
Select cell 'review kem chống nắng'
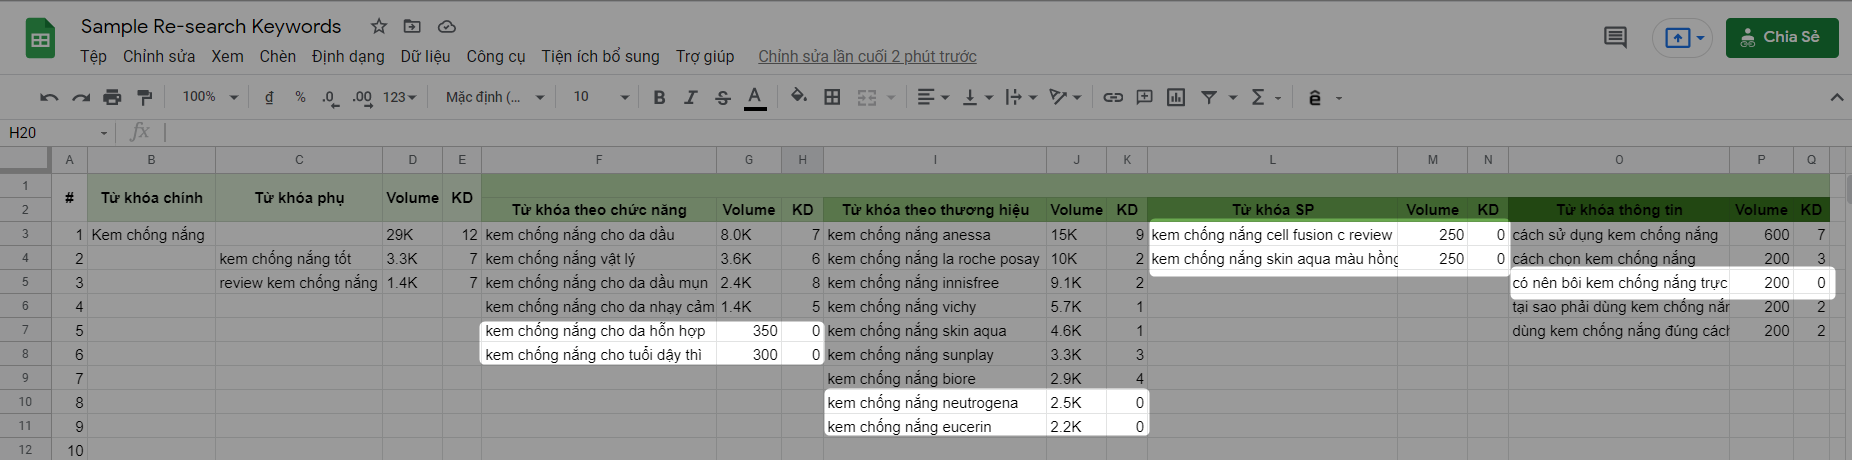pos(298,283)
